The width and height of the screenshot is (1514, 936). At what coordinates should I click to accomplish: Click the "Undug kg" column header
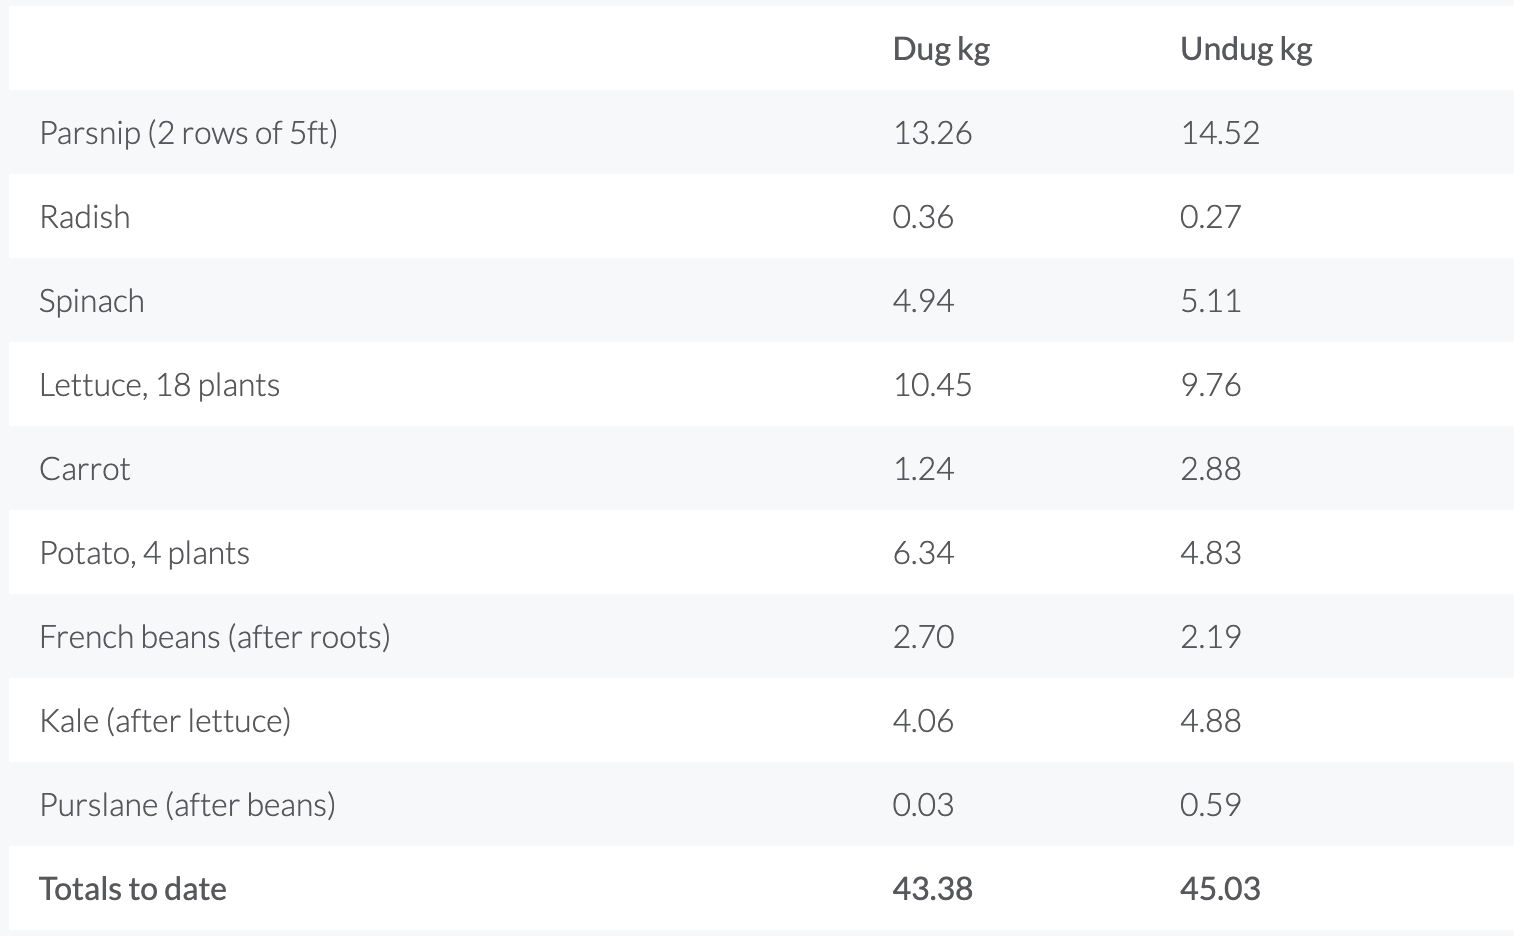1246,49
